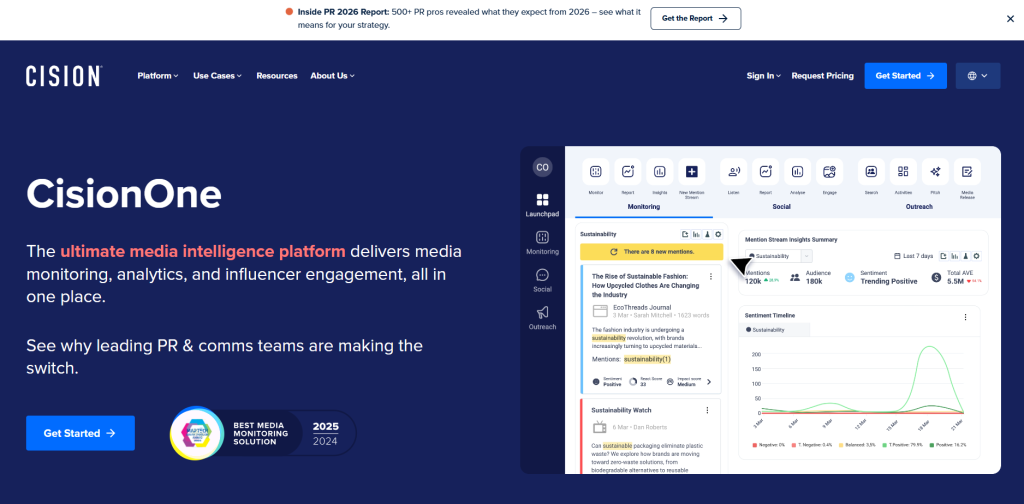Switch to the Outreach tab

919,207
